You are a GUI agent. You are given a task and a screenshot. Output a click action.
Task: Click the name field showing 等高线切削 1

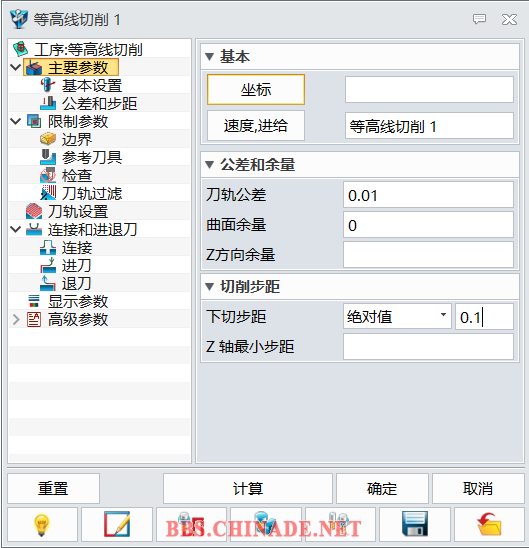(429, 126)
